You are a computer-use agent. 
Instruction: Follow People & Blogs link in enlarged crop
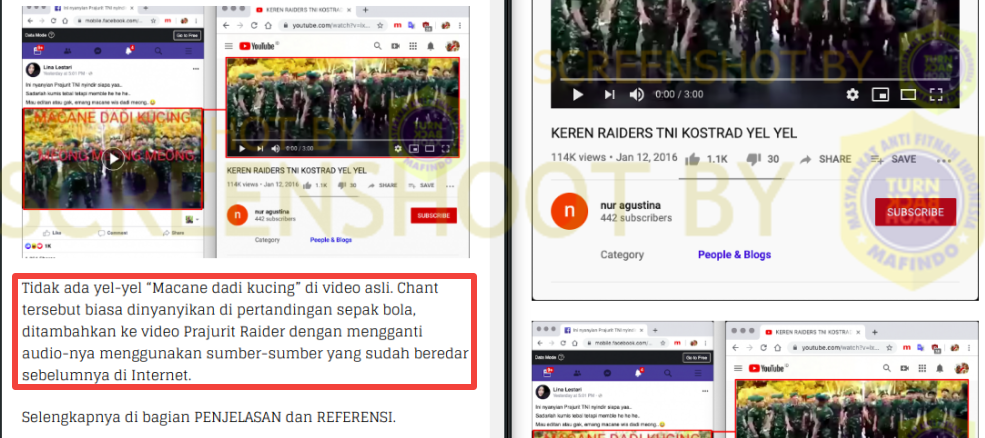[x=734, y=255]
